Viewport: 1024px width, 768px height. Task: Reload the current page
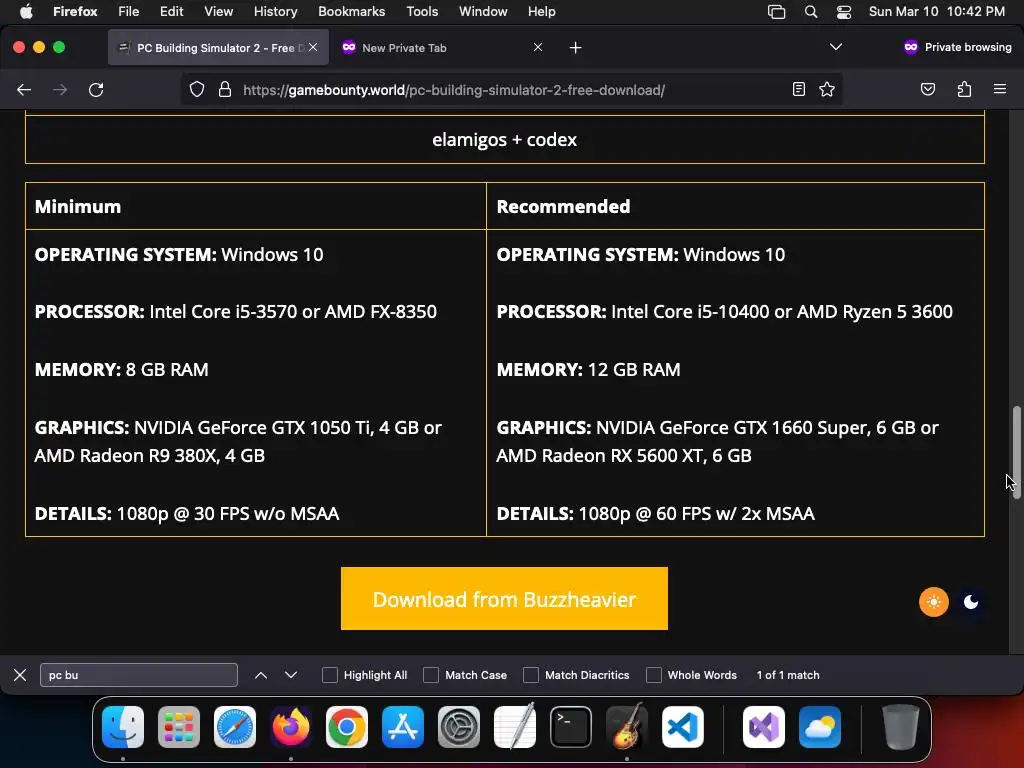(x=96, y=89)
